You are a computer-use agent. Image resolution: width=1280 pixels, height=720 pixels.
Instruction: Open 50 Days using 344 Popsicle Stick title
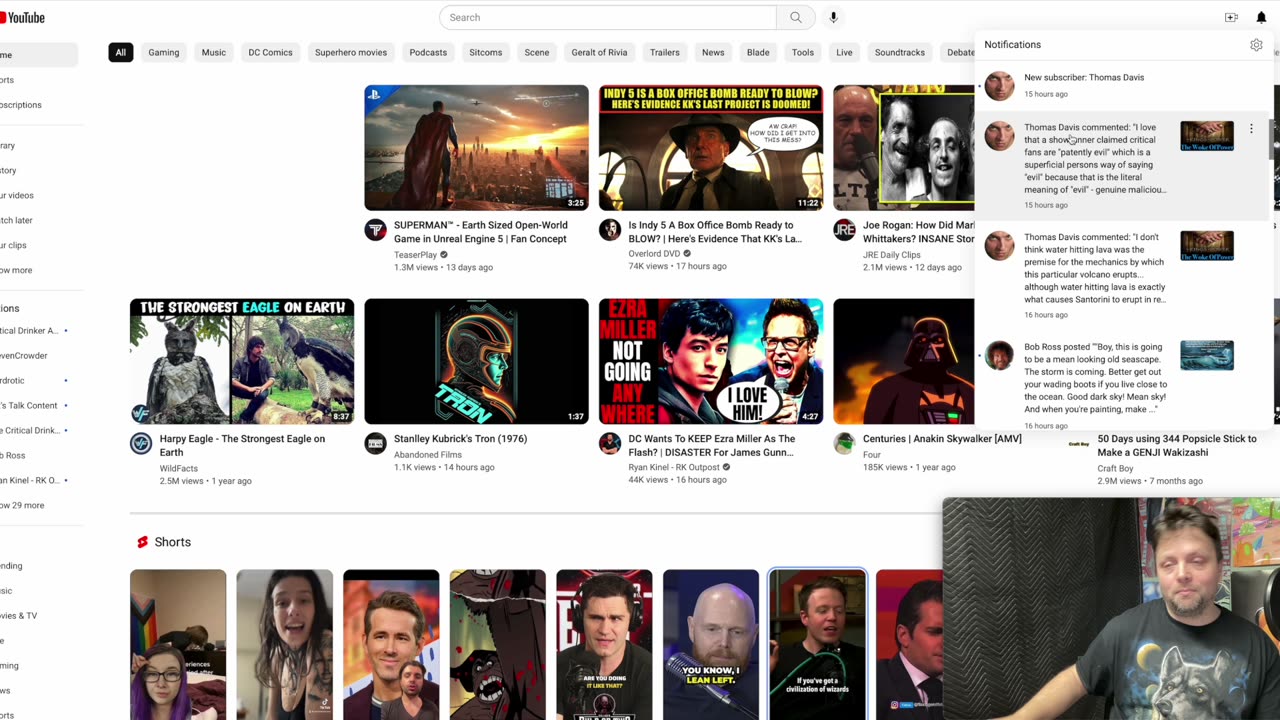(x=1177, y=445)
